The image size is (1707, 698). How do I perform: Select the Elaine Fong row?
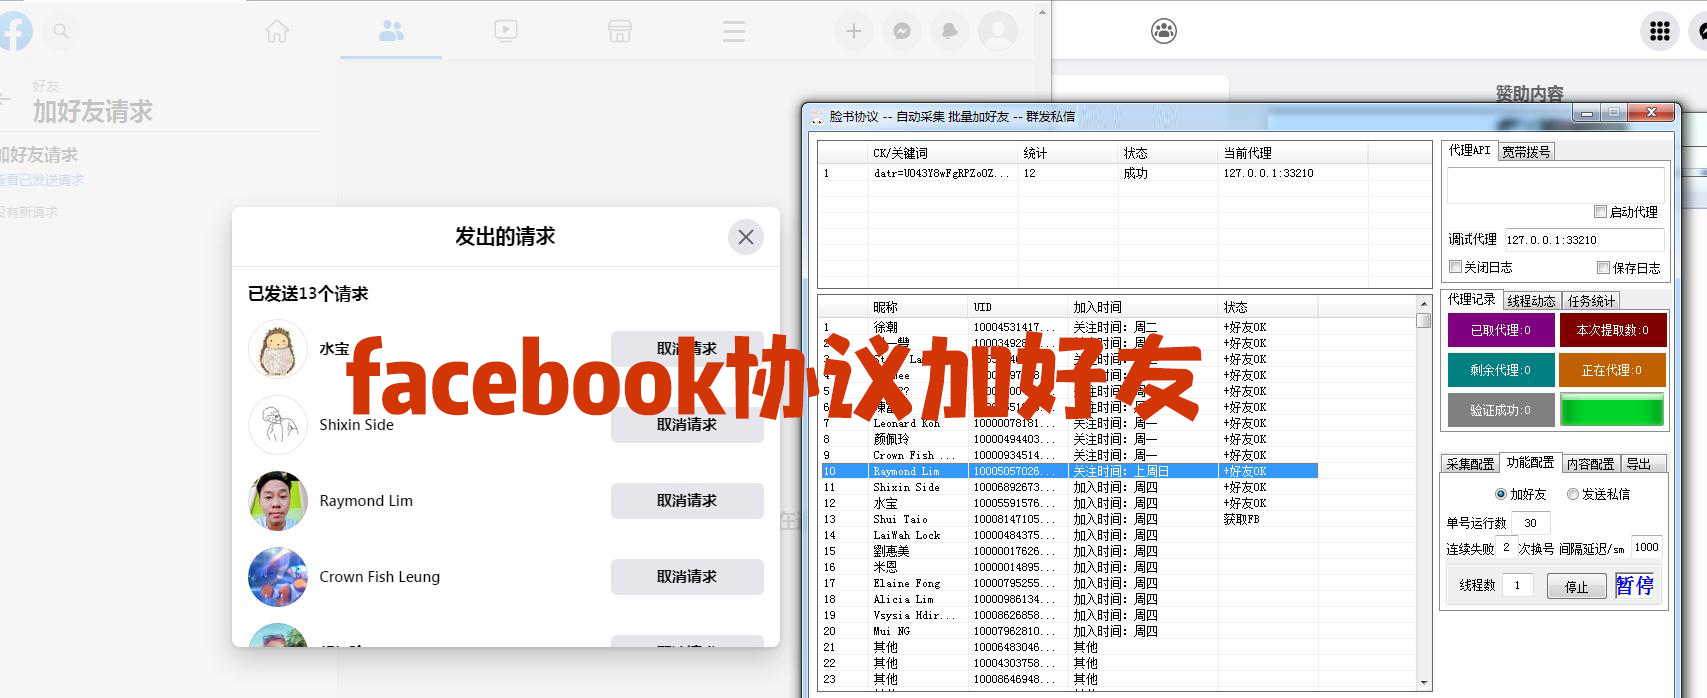click(x=1068, y=583)
